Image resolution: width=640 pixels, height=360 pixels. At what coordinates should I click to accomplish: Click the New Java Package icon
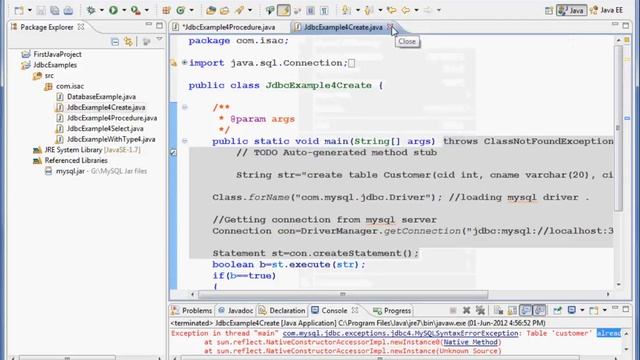pos(166,10)
